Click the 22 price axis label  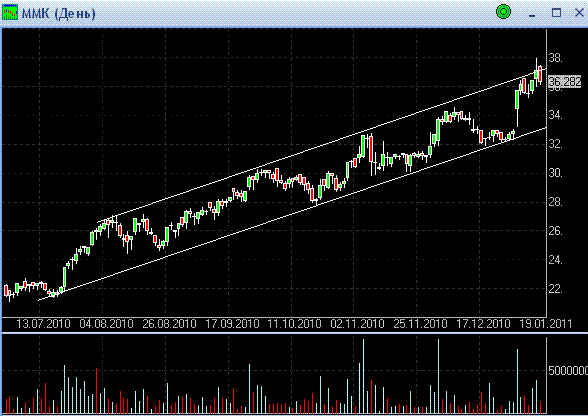point(555,289)
